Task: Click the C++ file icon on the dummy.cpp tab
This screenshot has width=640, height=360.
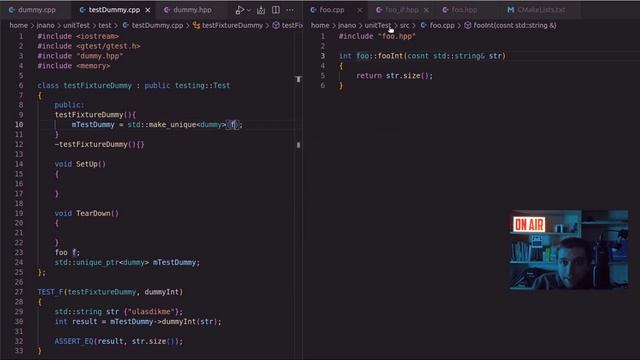Action: click(12, 10)
